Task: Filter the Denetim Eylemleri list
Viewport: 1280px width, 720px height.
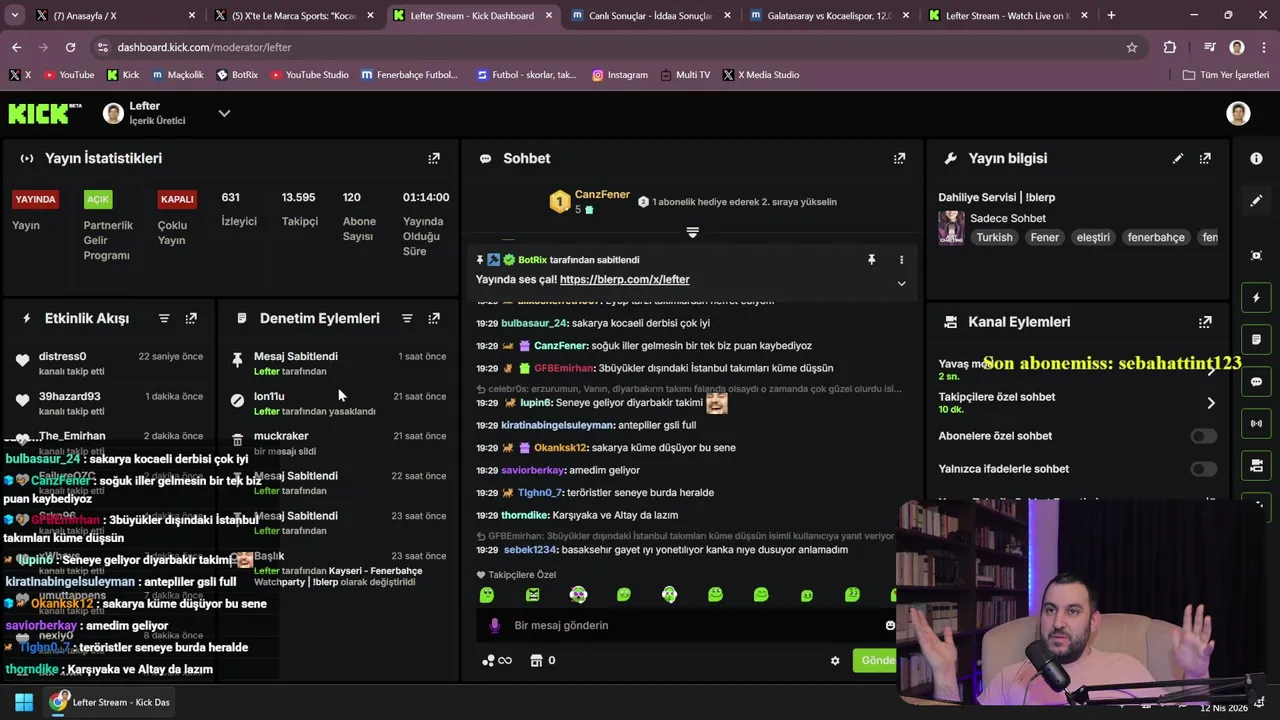Action: click(x=407, y=318)
